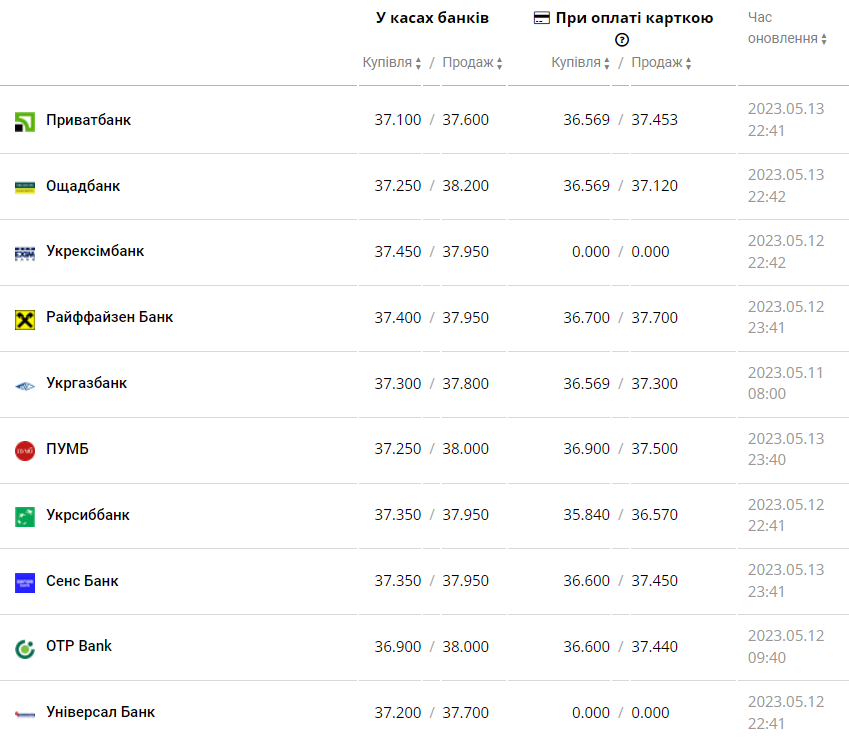
Task: Click the Укргазбанк logo icon
Action: 25,386
